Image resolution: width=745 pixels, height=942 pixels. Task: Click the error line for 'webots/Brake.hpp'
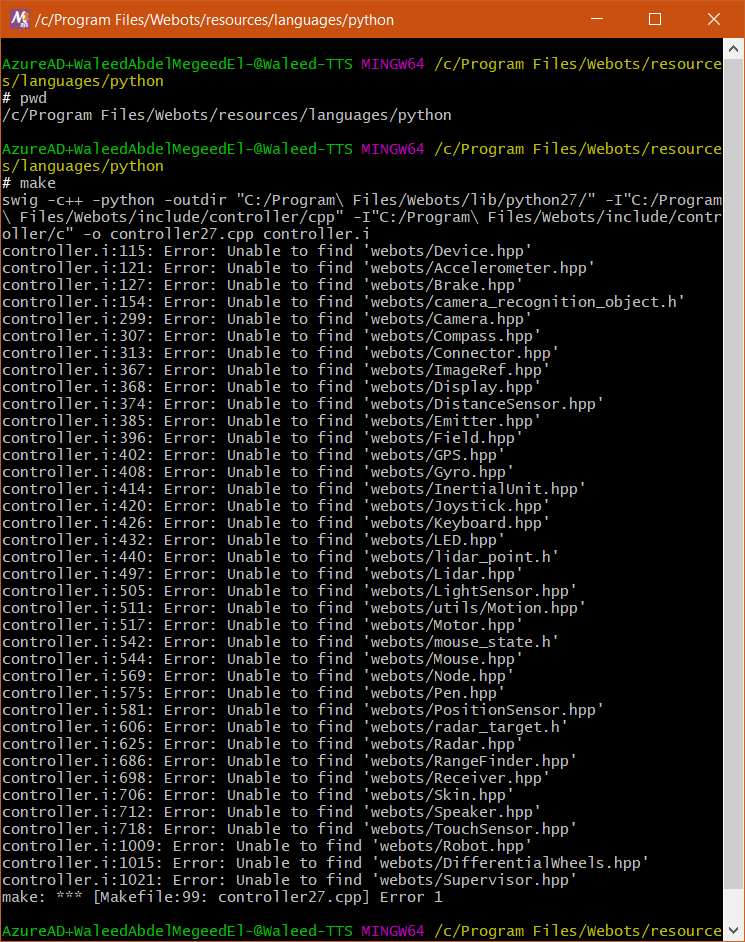click(263, 285)
